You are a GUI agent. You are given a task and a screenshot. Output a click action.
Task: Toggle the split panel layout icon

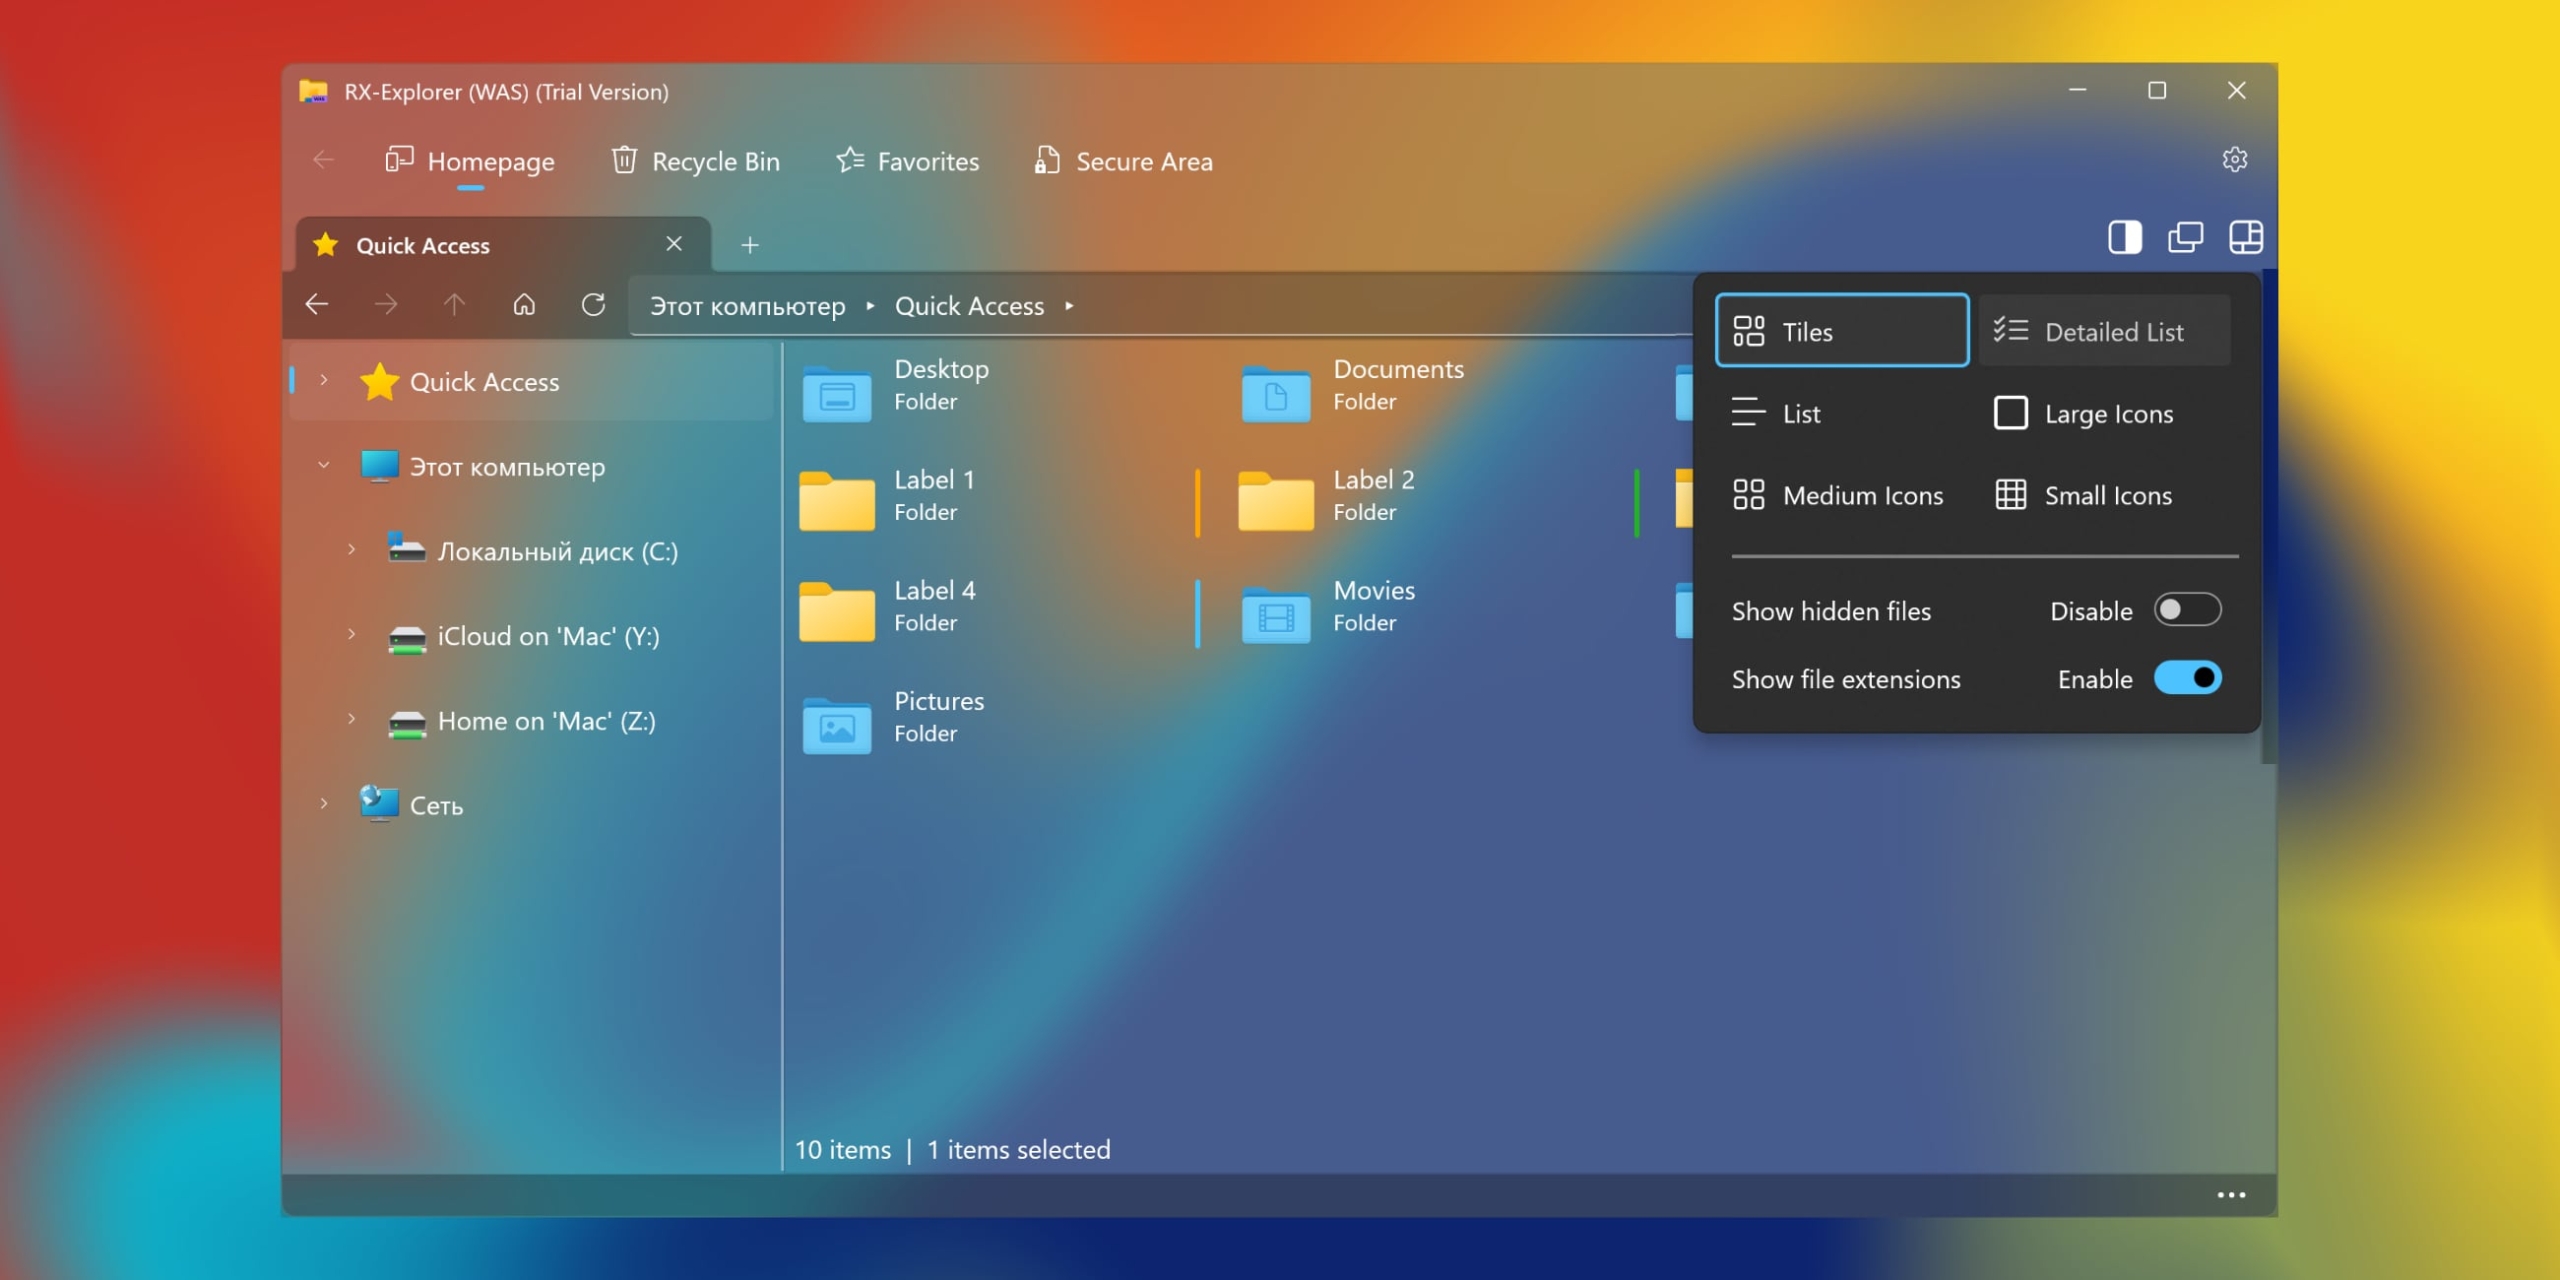click(2124, 238)
